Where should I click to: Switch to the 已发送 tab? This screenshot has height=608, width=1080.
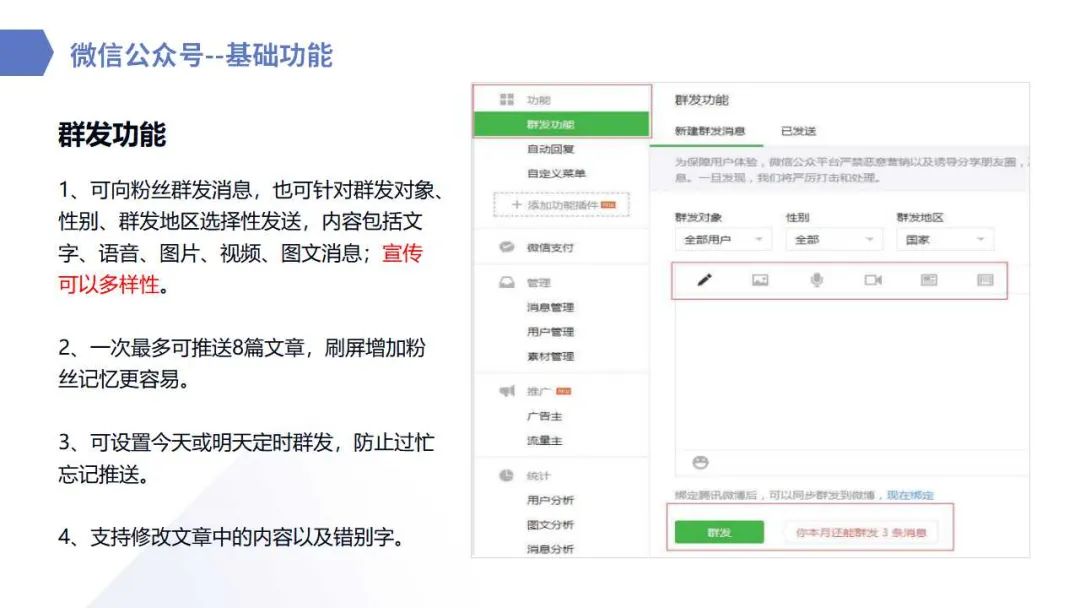coord(798,131)
